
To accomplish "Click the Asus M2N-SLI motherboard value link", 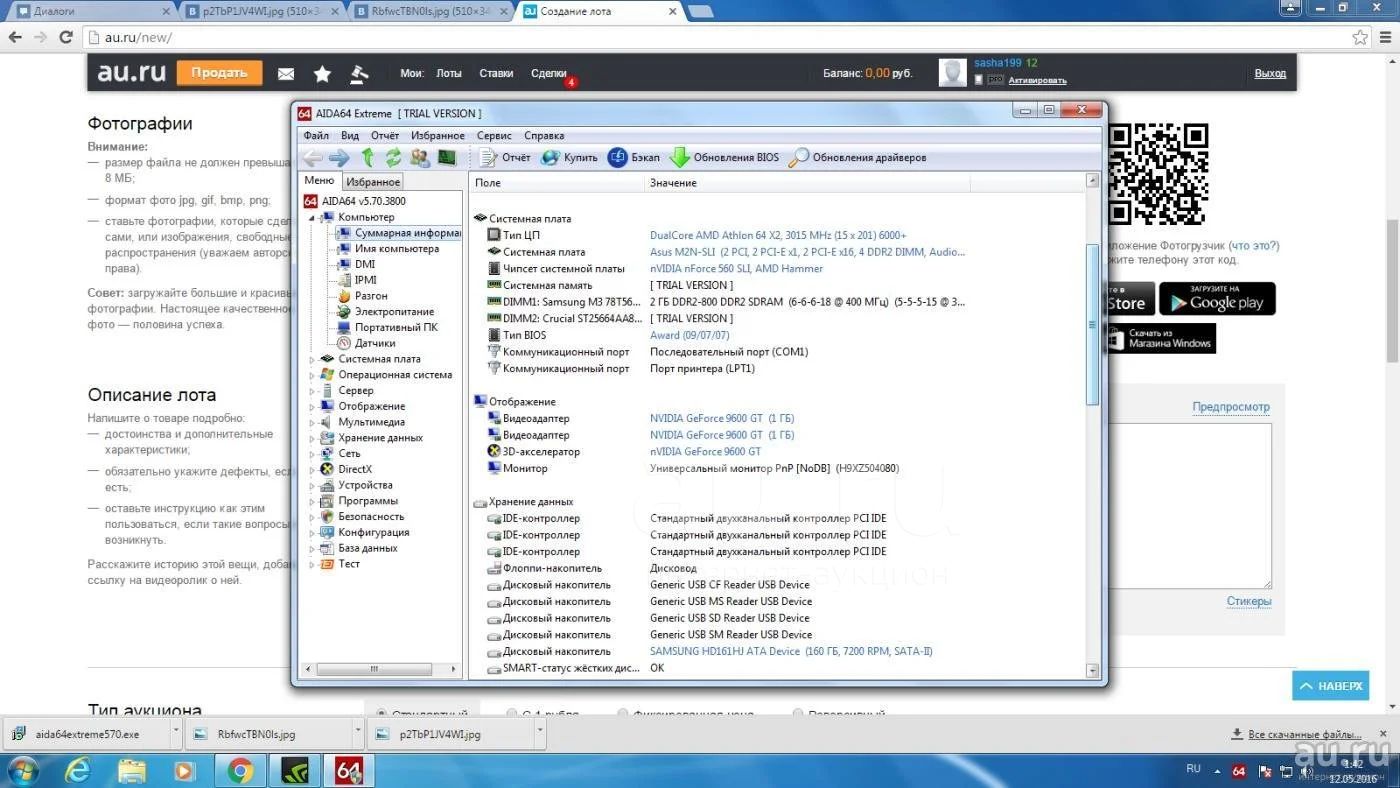I will 807,252.
